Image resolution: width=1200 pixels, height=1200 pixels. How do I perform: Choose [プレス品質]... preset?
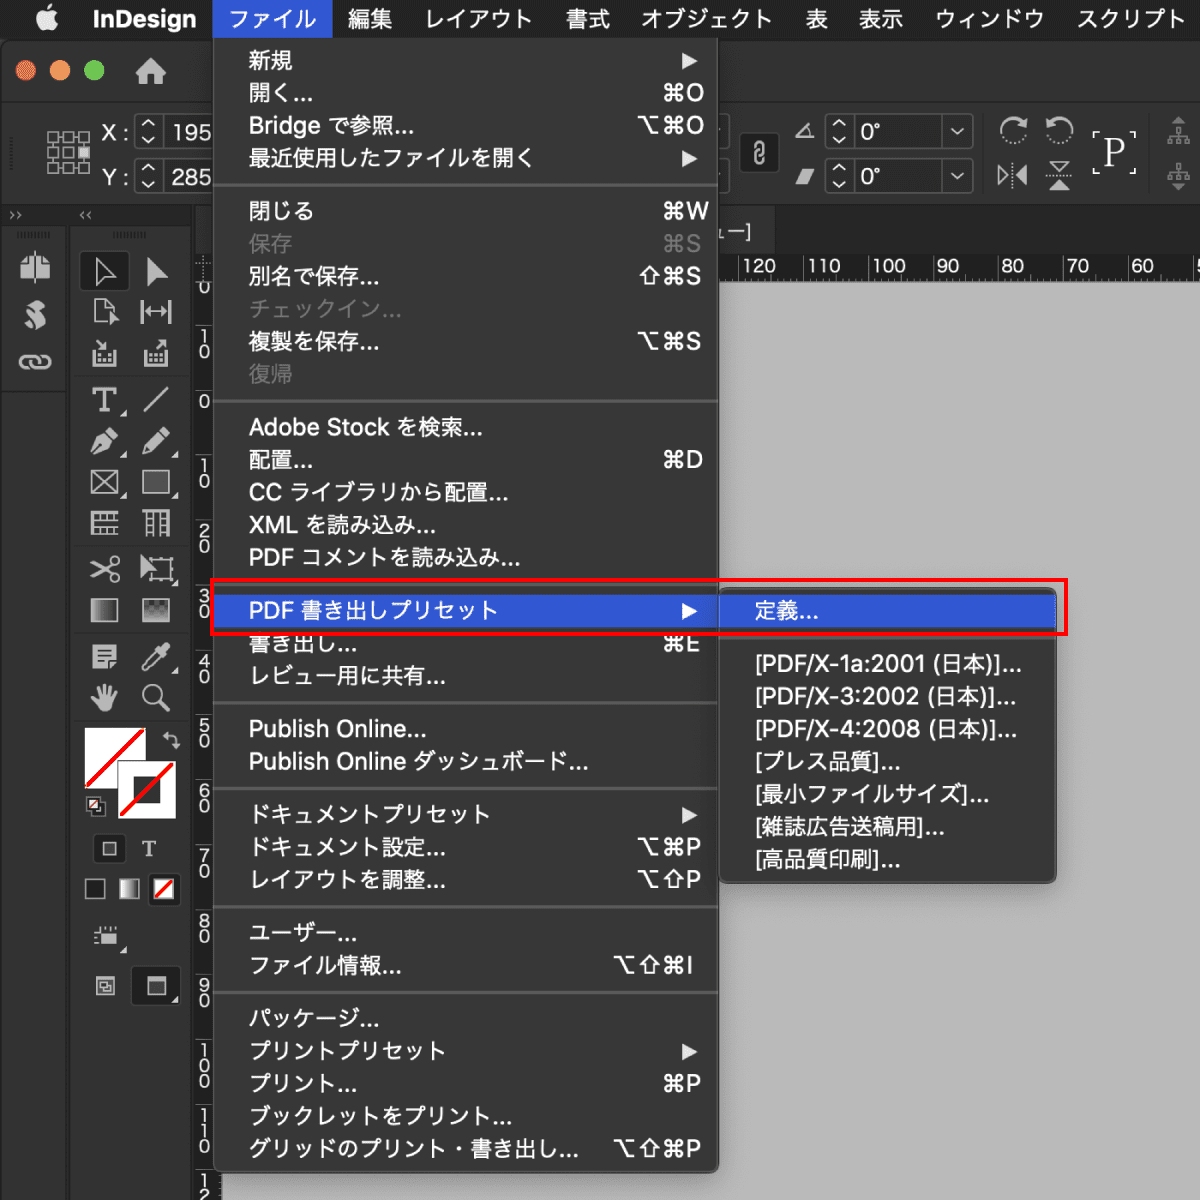click(888, 762)
